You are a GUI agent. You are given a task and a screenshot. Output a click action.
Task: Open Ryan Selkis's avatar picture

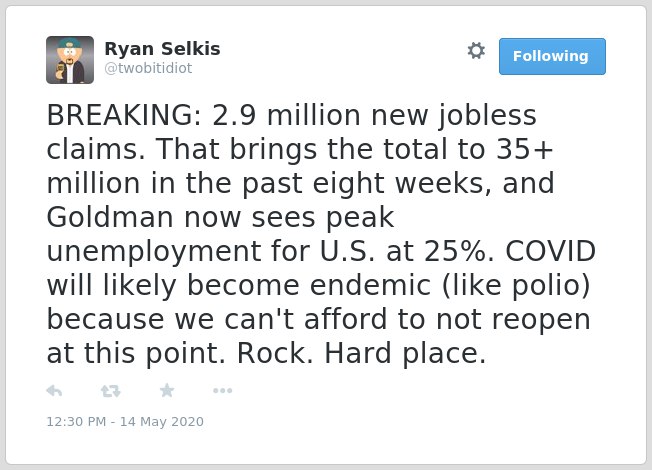[70, 60]
